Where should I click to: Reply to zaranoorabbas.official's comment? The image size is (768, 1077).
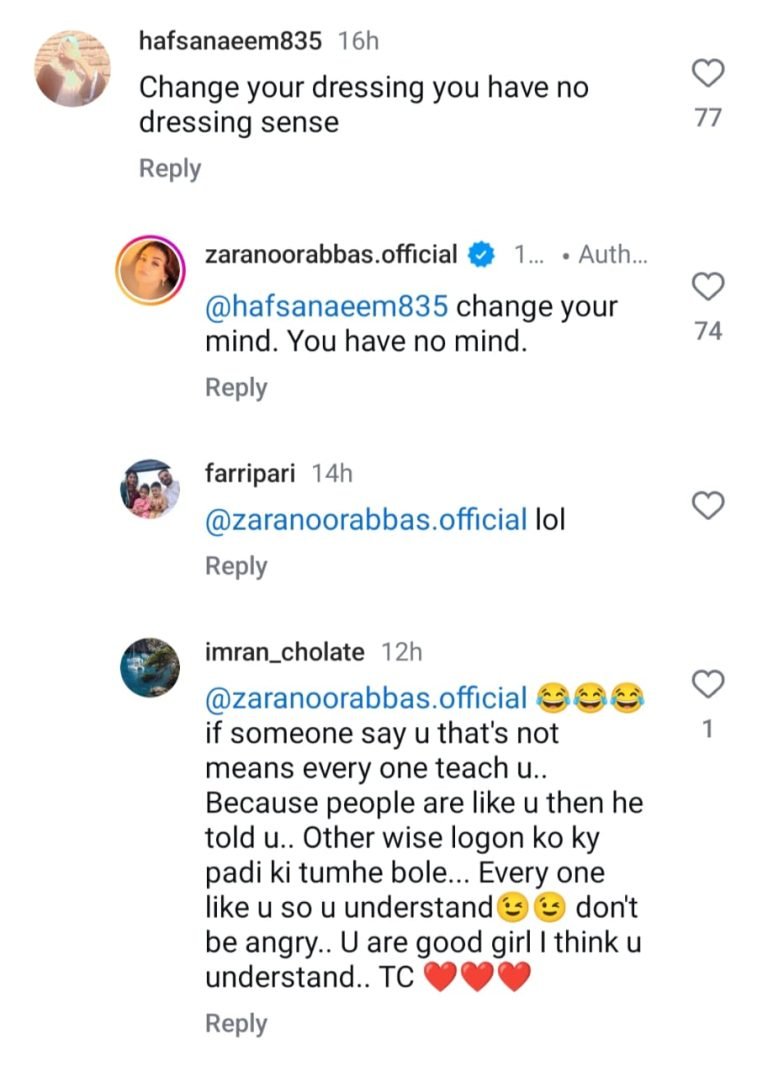236,388
